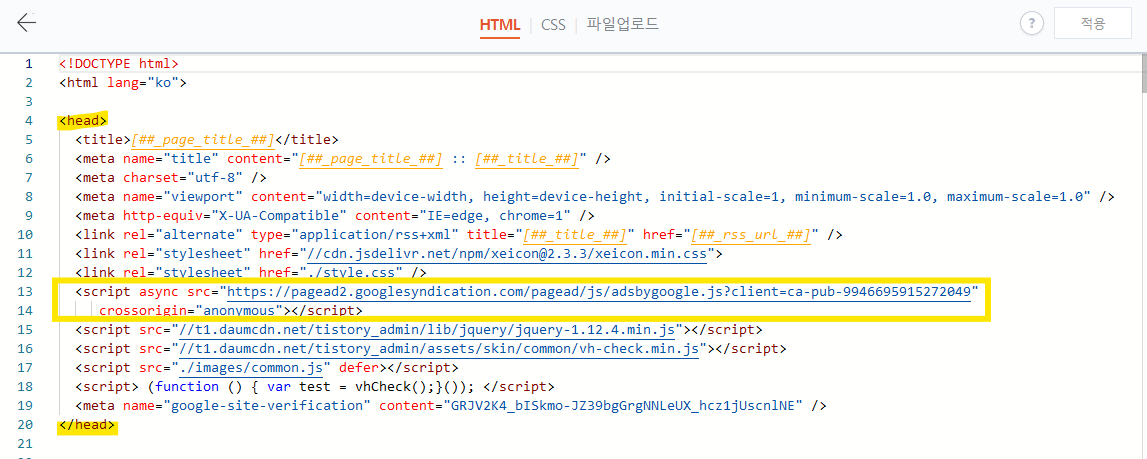Click line number 20 in gutter
Viewport: 1147px width, 459px height.
point(26,425)
